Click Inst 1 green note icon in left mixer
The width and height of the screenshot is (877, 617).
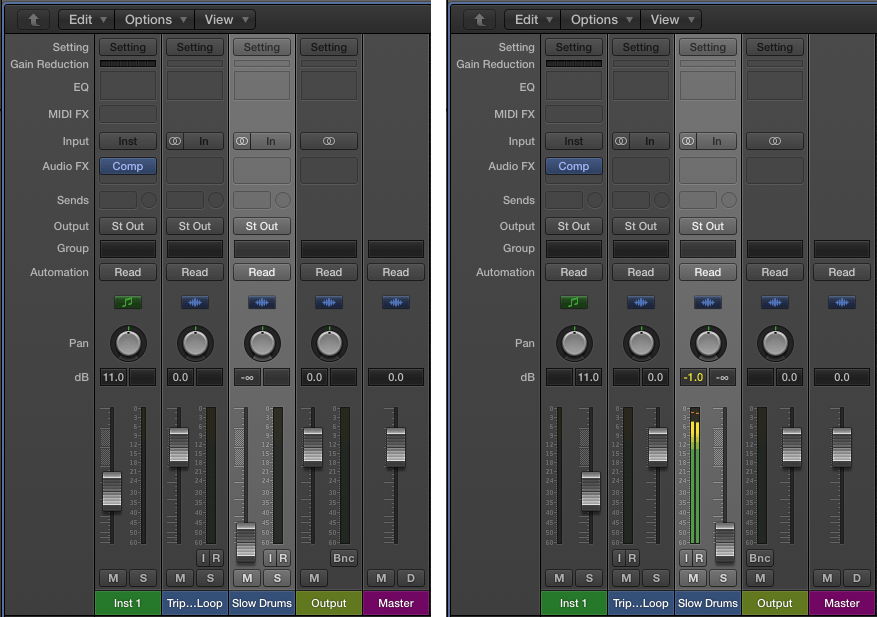(x=128, y=303)
